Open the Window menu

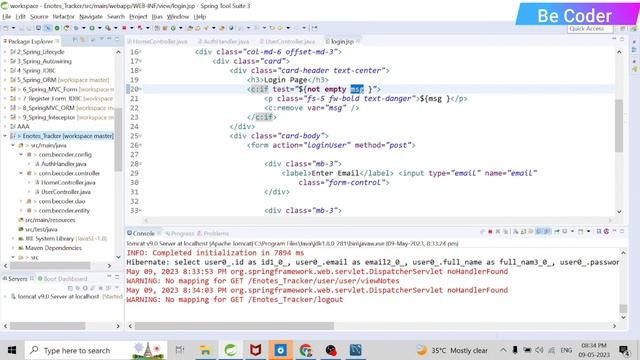point(178,17)
